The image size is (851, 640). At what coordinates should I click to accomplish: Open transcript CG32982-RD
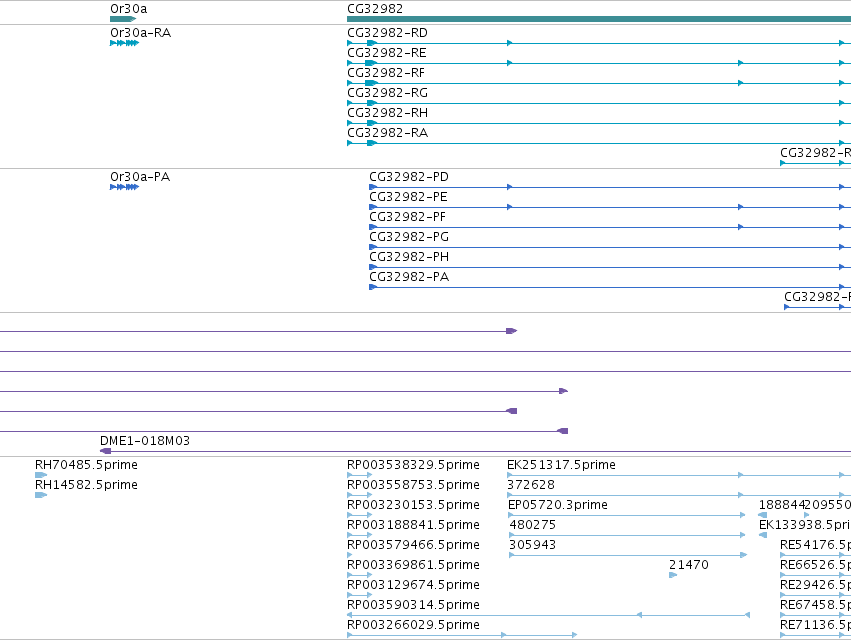[x=388, y=33]
